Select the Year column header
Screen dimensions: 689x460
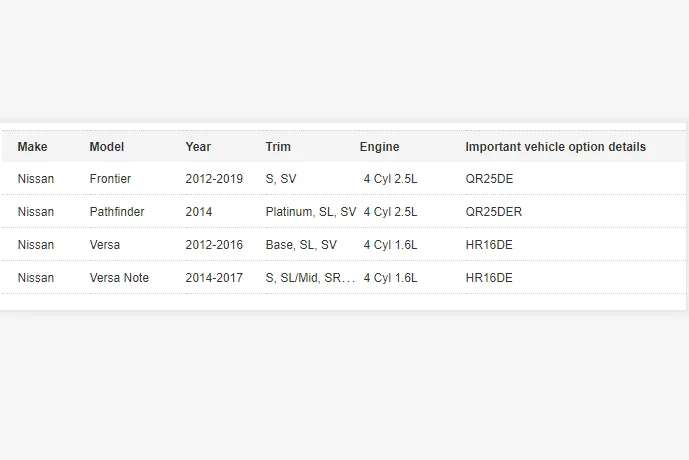198,147
